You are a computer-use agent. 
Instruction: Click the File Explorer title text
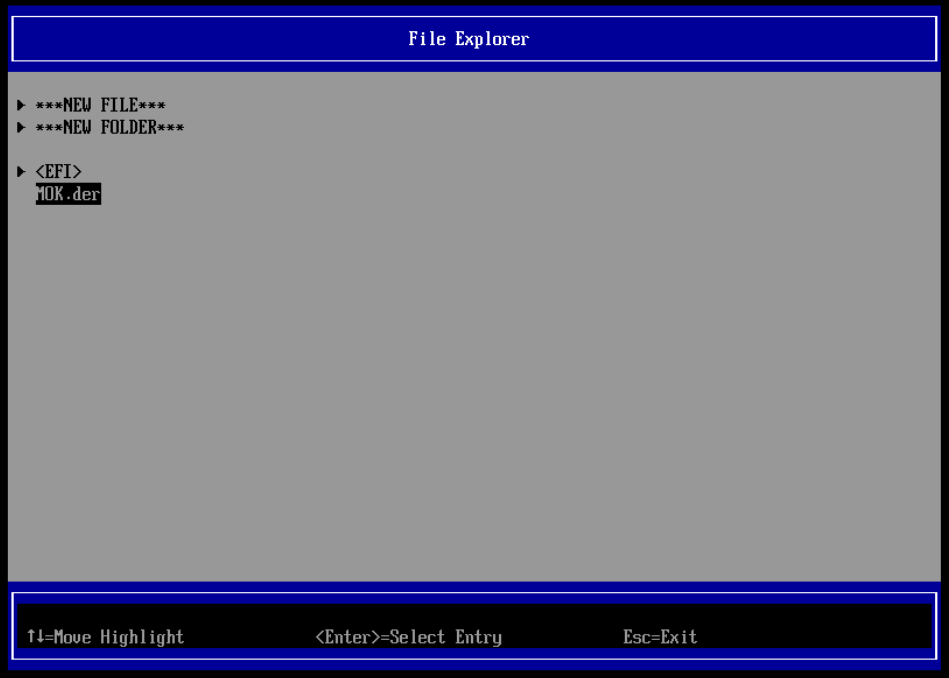[468, 39]
